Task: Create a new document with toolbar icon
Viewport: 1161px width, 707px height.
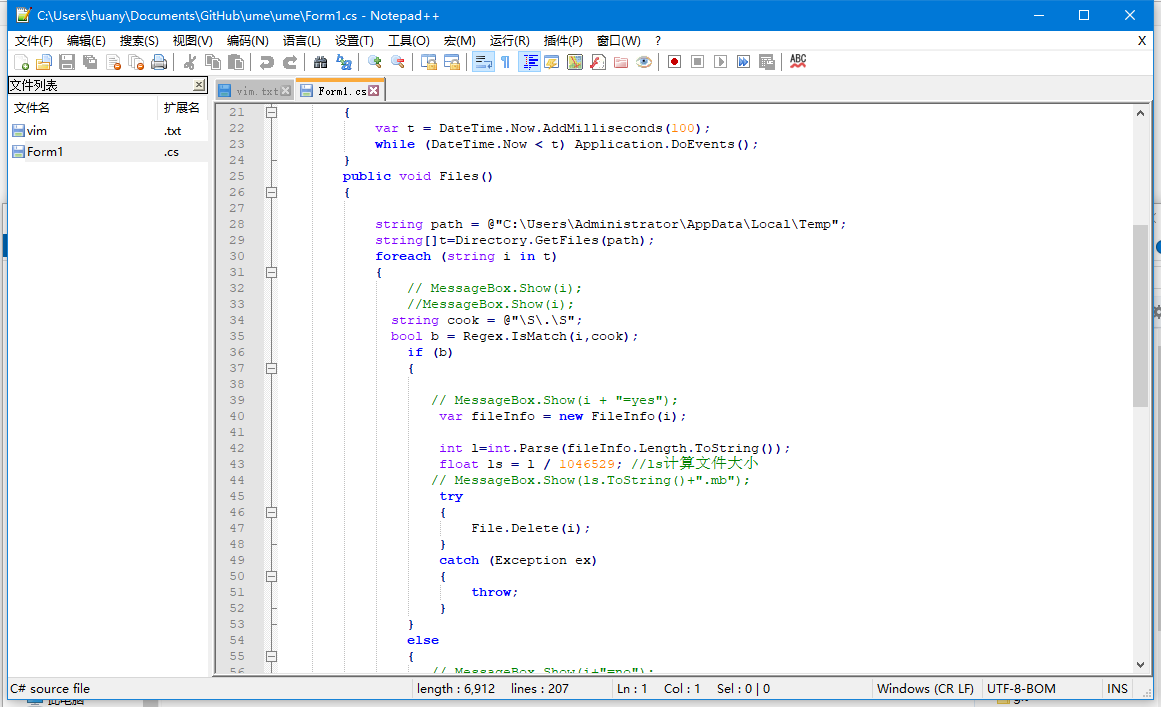Action: [x=21, y=62]
